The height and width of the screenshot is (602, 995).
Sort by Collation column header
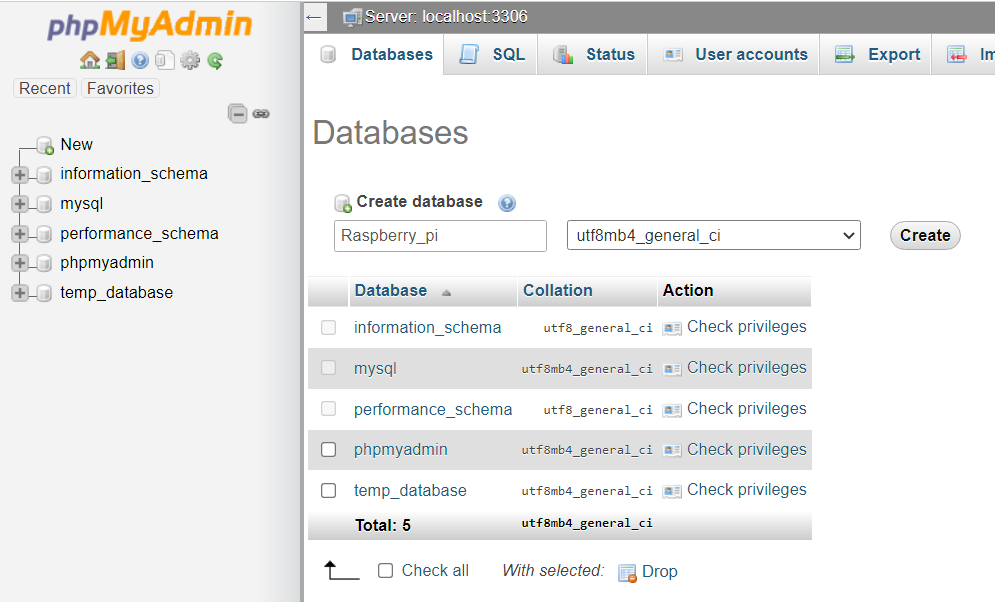point(558,291)
